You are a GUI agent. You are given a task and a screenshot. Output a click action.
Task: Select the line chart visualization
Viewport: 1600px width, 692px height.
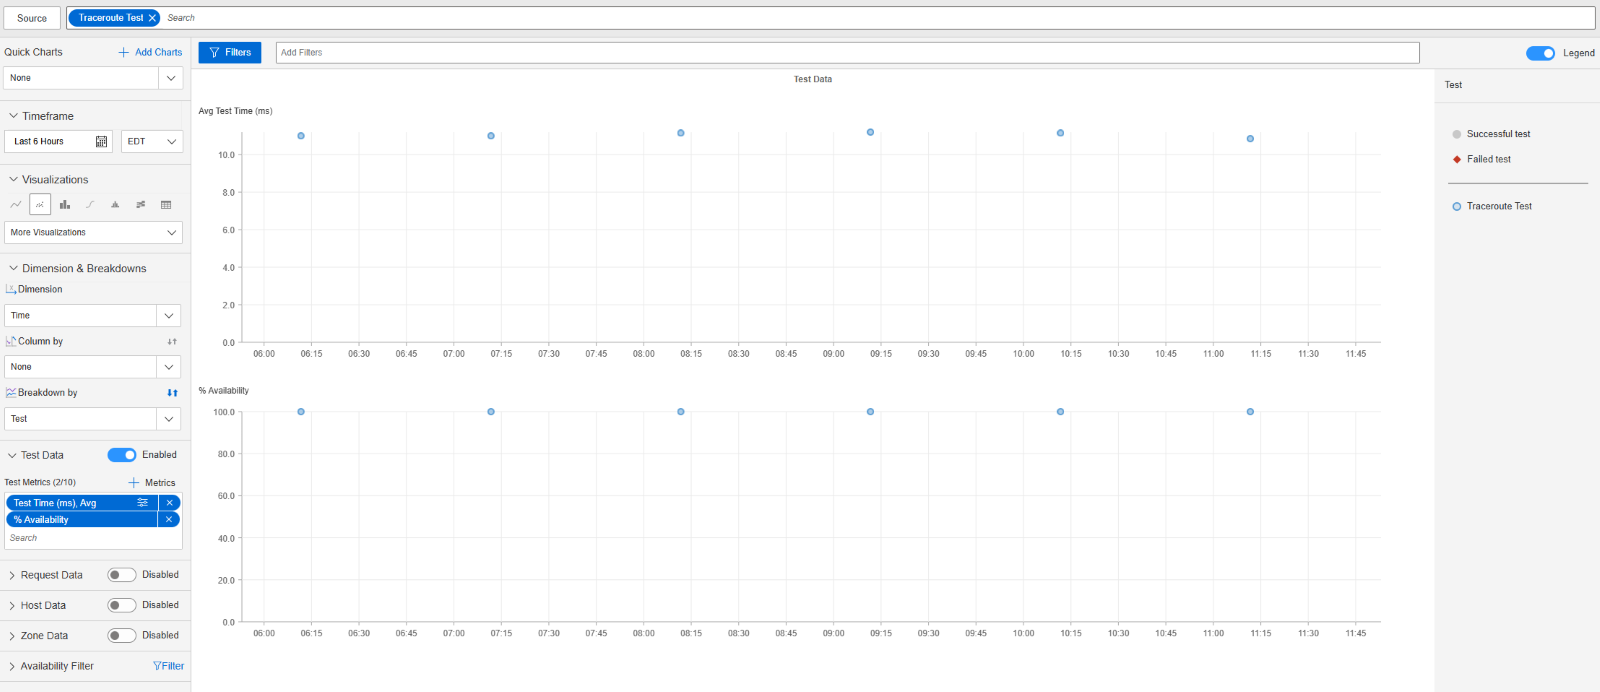click(15, 205)
